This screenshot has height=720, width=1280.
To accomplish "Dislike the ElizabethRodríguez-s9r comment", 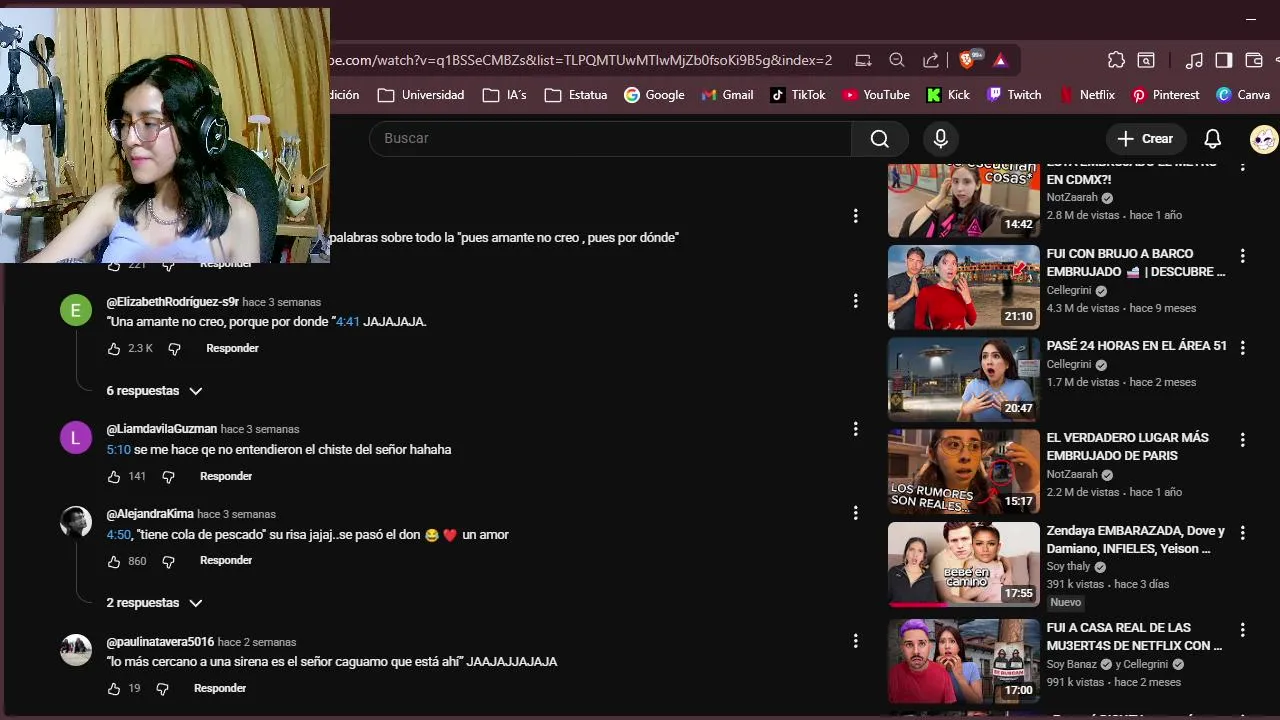I will coord(174,348).
